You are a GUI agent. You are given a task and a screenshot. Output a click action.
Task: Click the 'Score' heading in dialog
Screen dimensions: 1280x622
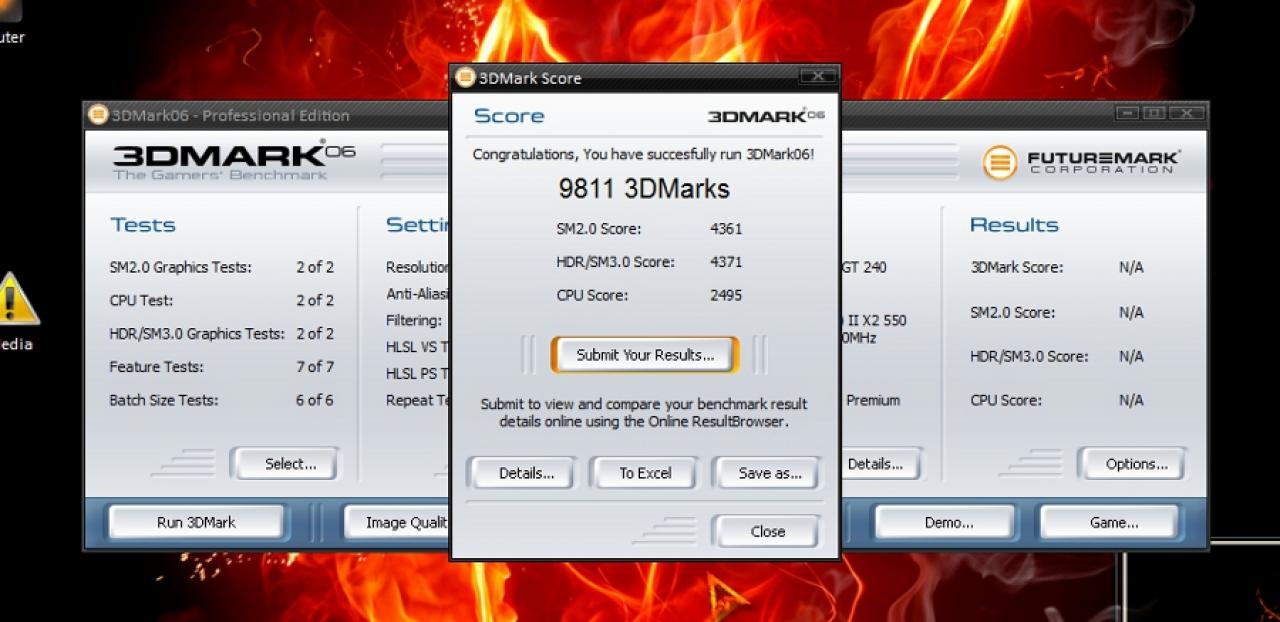coord(509,116)
